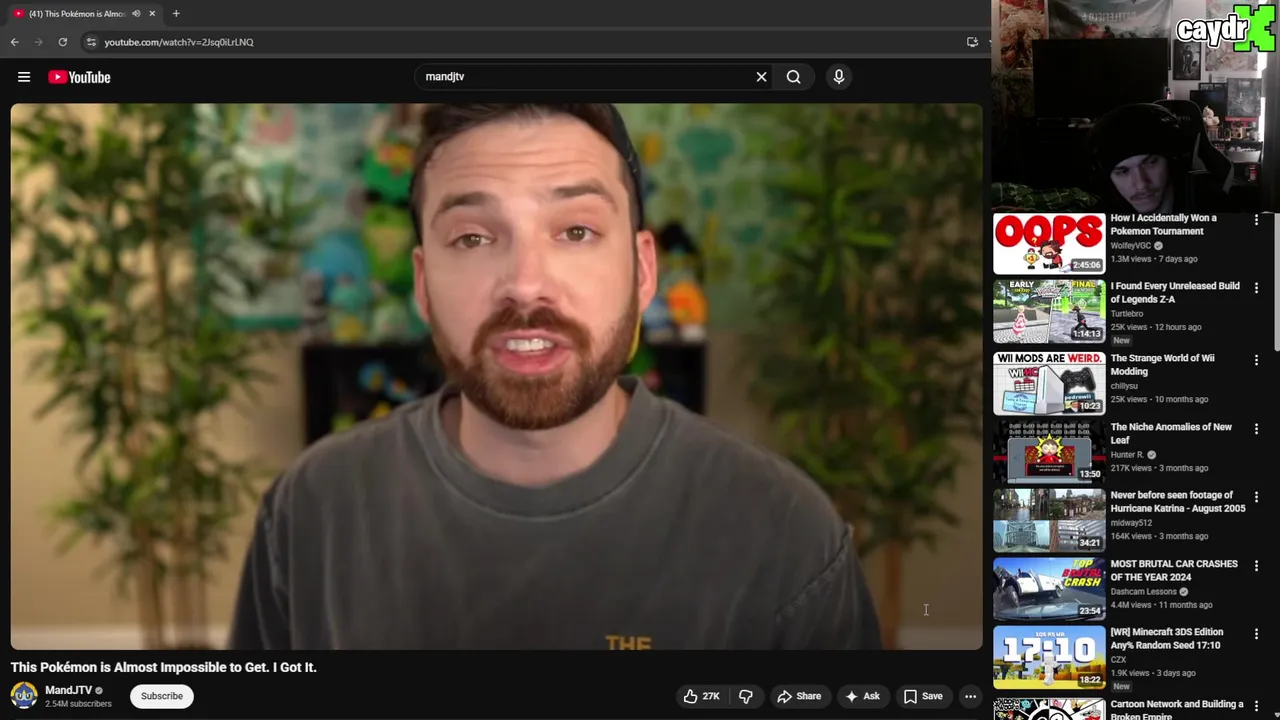Open options for Minecraft 3DS video
This screenshot has height=720, width=1280.
[1256, 633]
